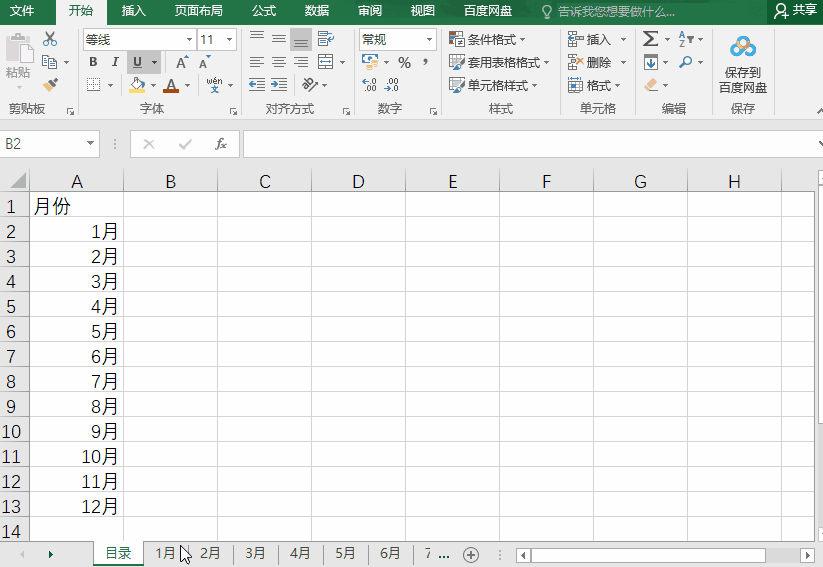Viewport: 823px width, 567px height.
Task: Apply cell borders icon
Action: (93, 85)
